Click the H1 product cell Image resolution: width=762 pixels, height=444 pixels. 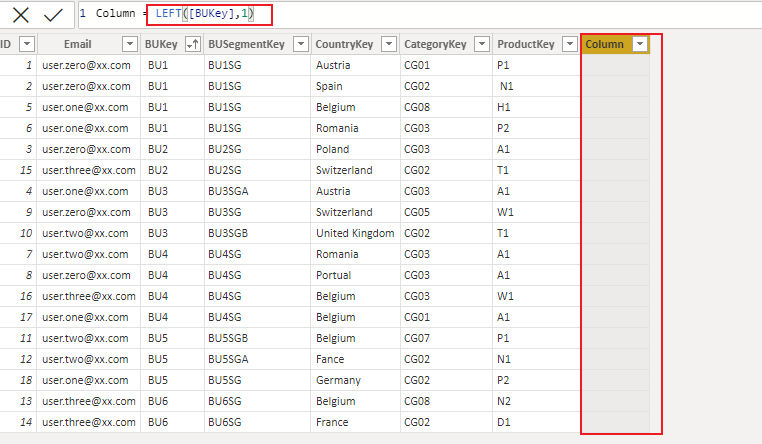pyautogui.click(x=537, y=107)
